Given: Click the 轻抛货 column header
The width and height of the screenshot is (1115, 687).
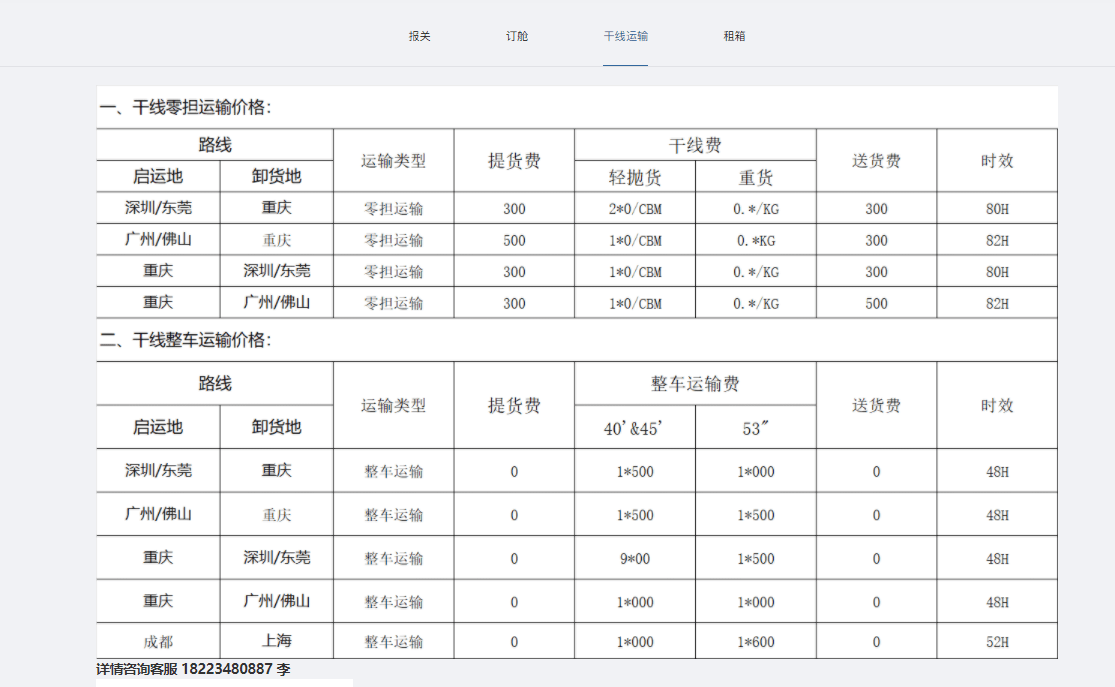Looking at the screenshot, I should click(x=635, y=176).
